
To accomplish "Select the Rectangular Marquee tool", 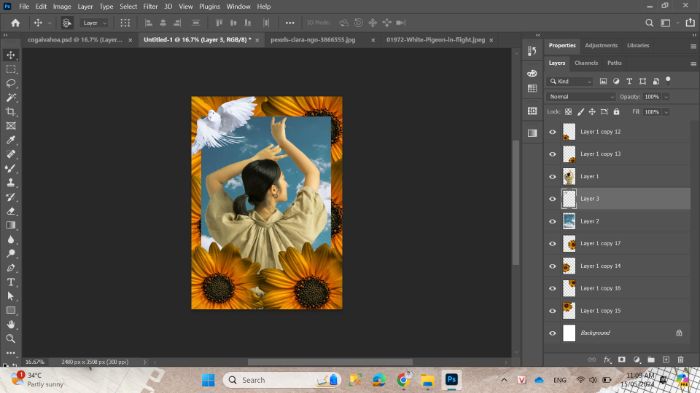I will [11, 69].
